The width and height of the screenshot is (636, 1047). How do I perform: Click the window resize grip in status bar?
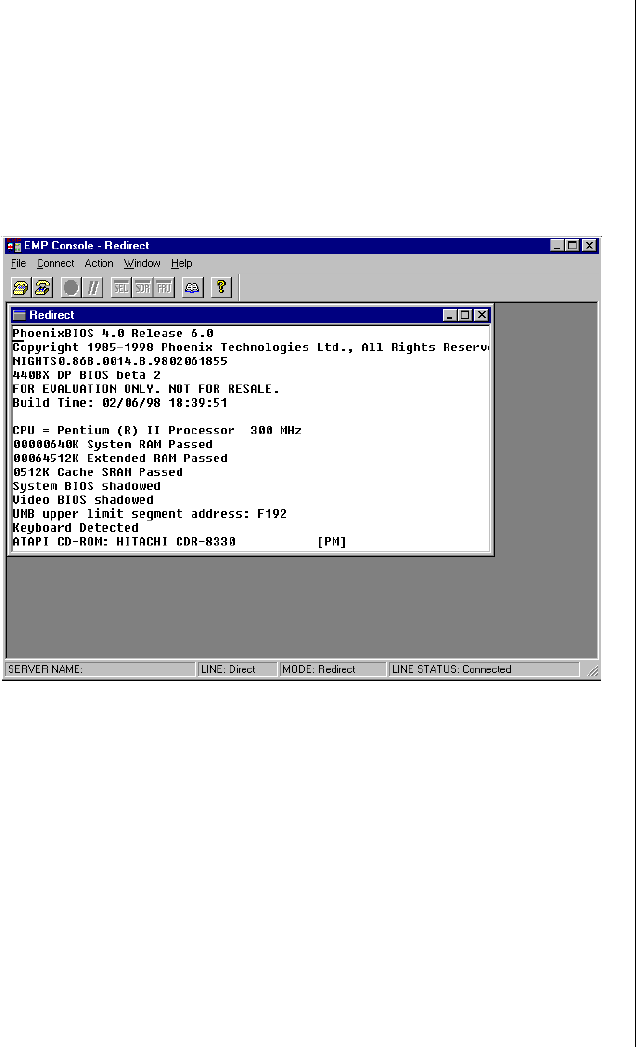[x=592, y=671]
